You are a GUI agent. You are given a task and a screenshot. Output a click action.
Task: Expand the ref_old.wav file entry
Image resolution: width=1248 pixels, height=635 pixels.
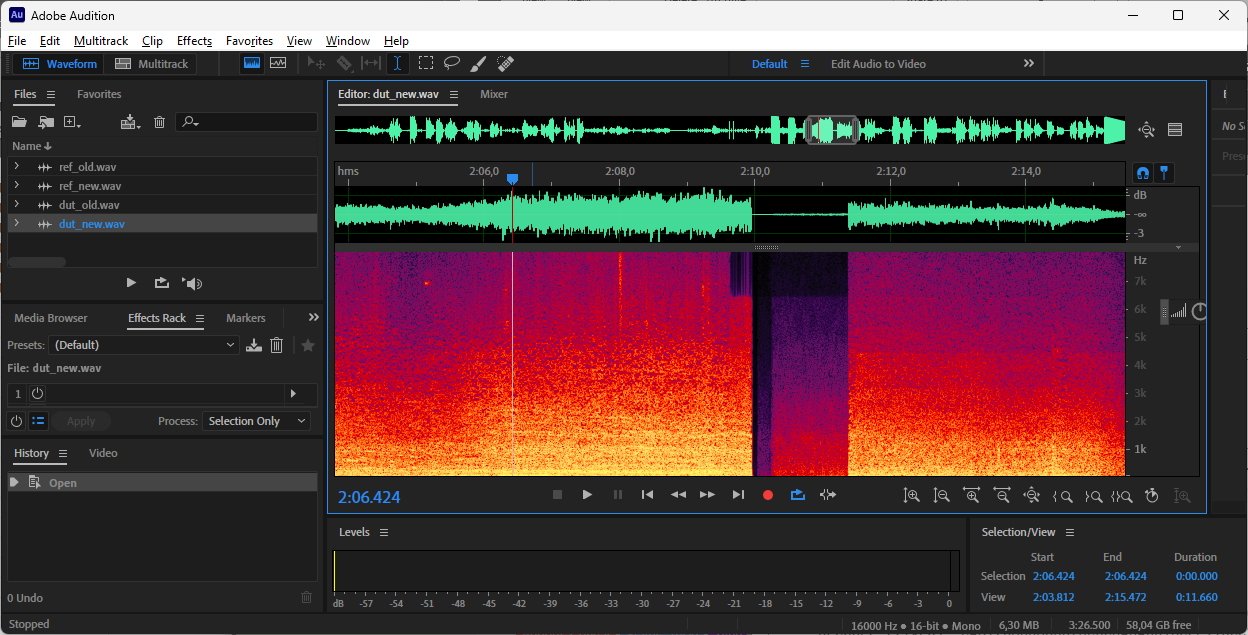[x=16, y=167]
